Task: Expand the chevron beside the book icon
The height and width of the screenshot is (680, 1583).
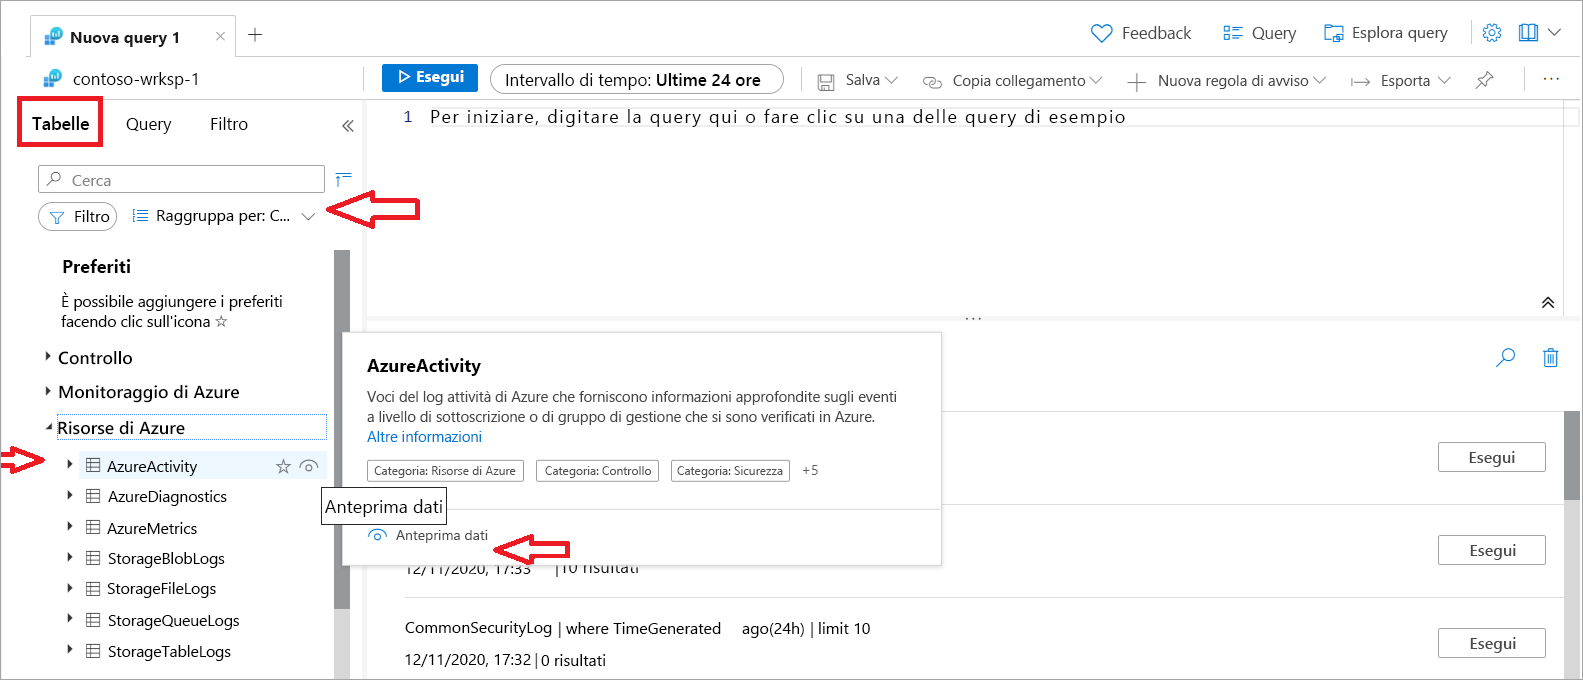Action: click(x=1554, y=33)
